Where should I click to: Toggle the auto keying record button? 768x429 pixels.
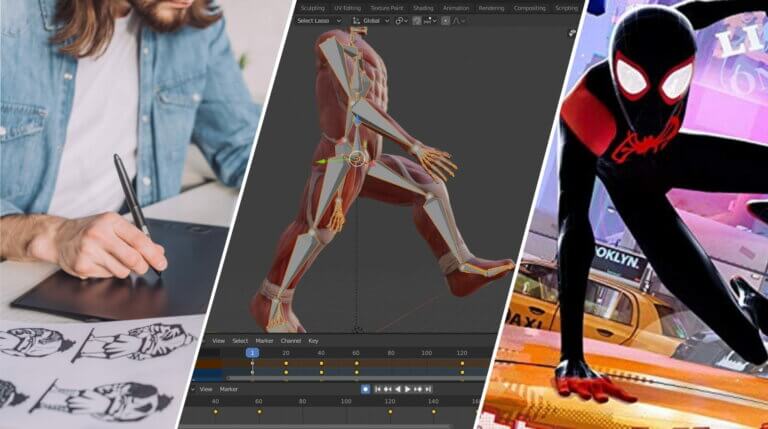pyautogui.click(x=365, y=389)
